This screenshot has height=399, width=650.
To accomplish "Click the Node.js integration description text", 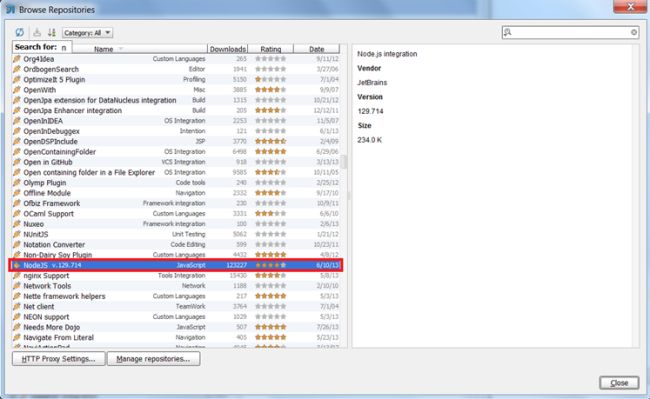I will [387, 54].
